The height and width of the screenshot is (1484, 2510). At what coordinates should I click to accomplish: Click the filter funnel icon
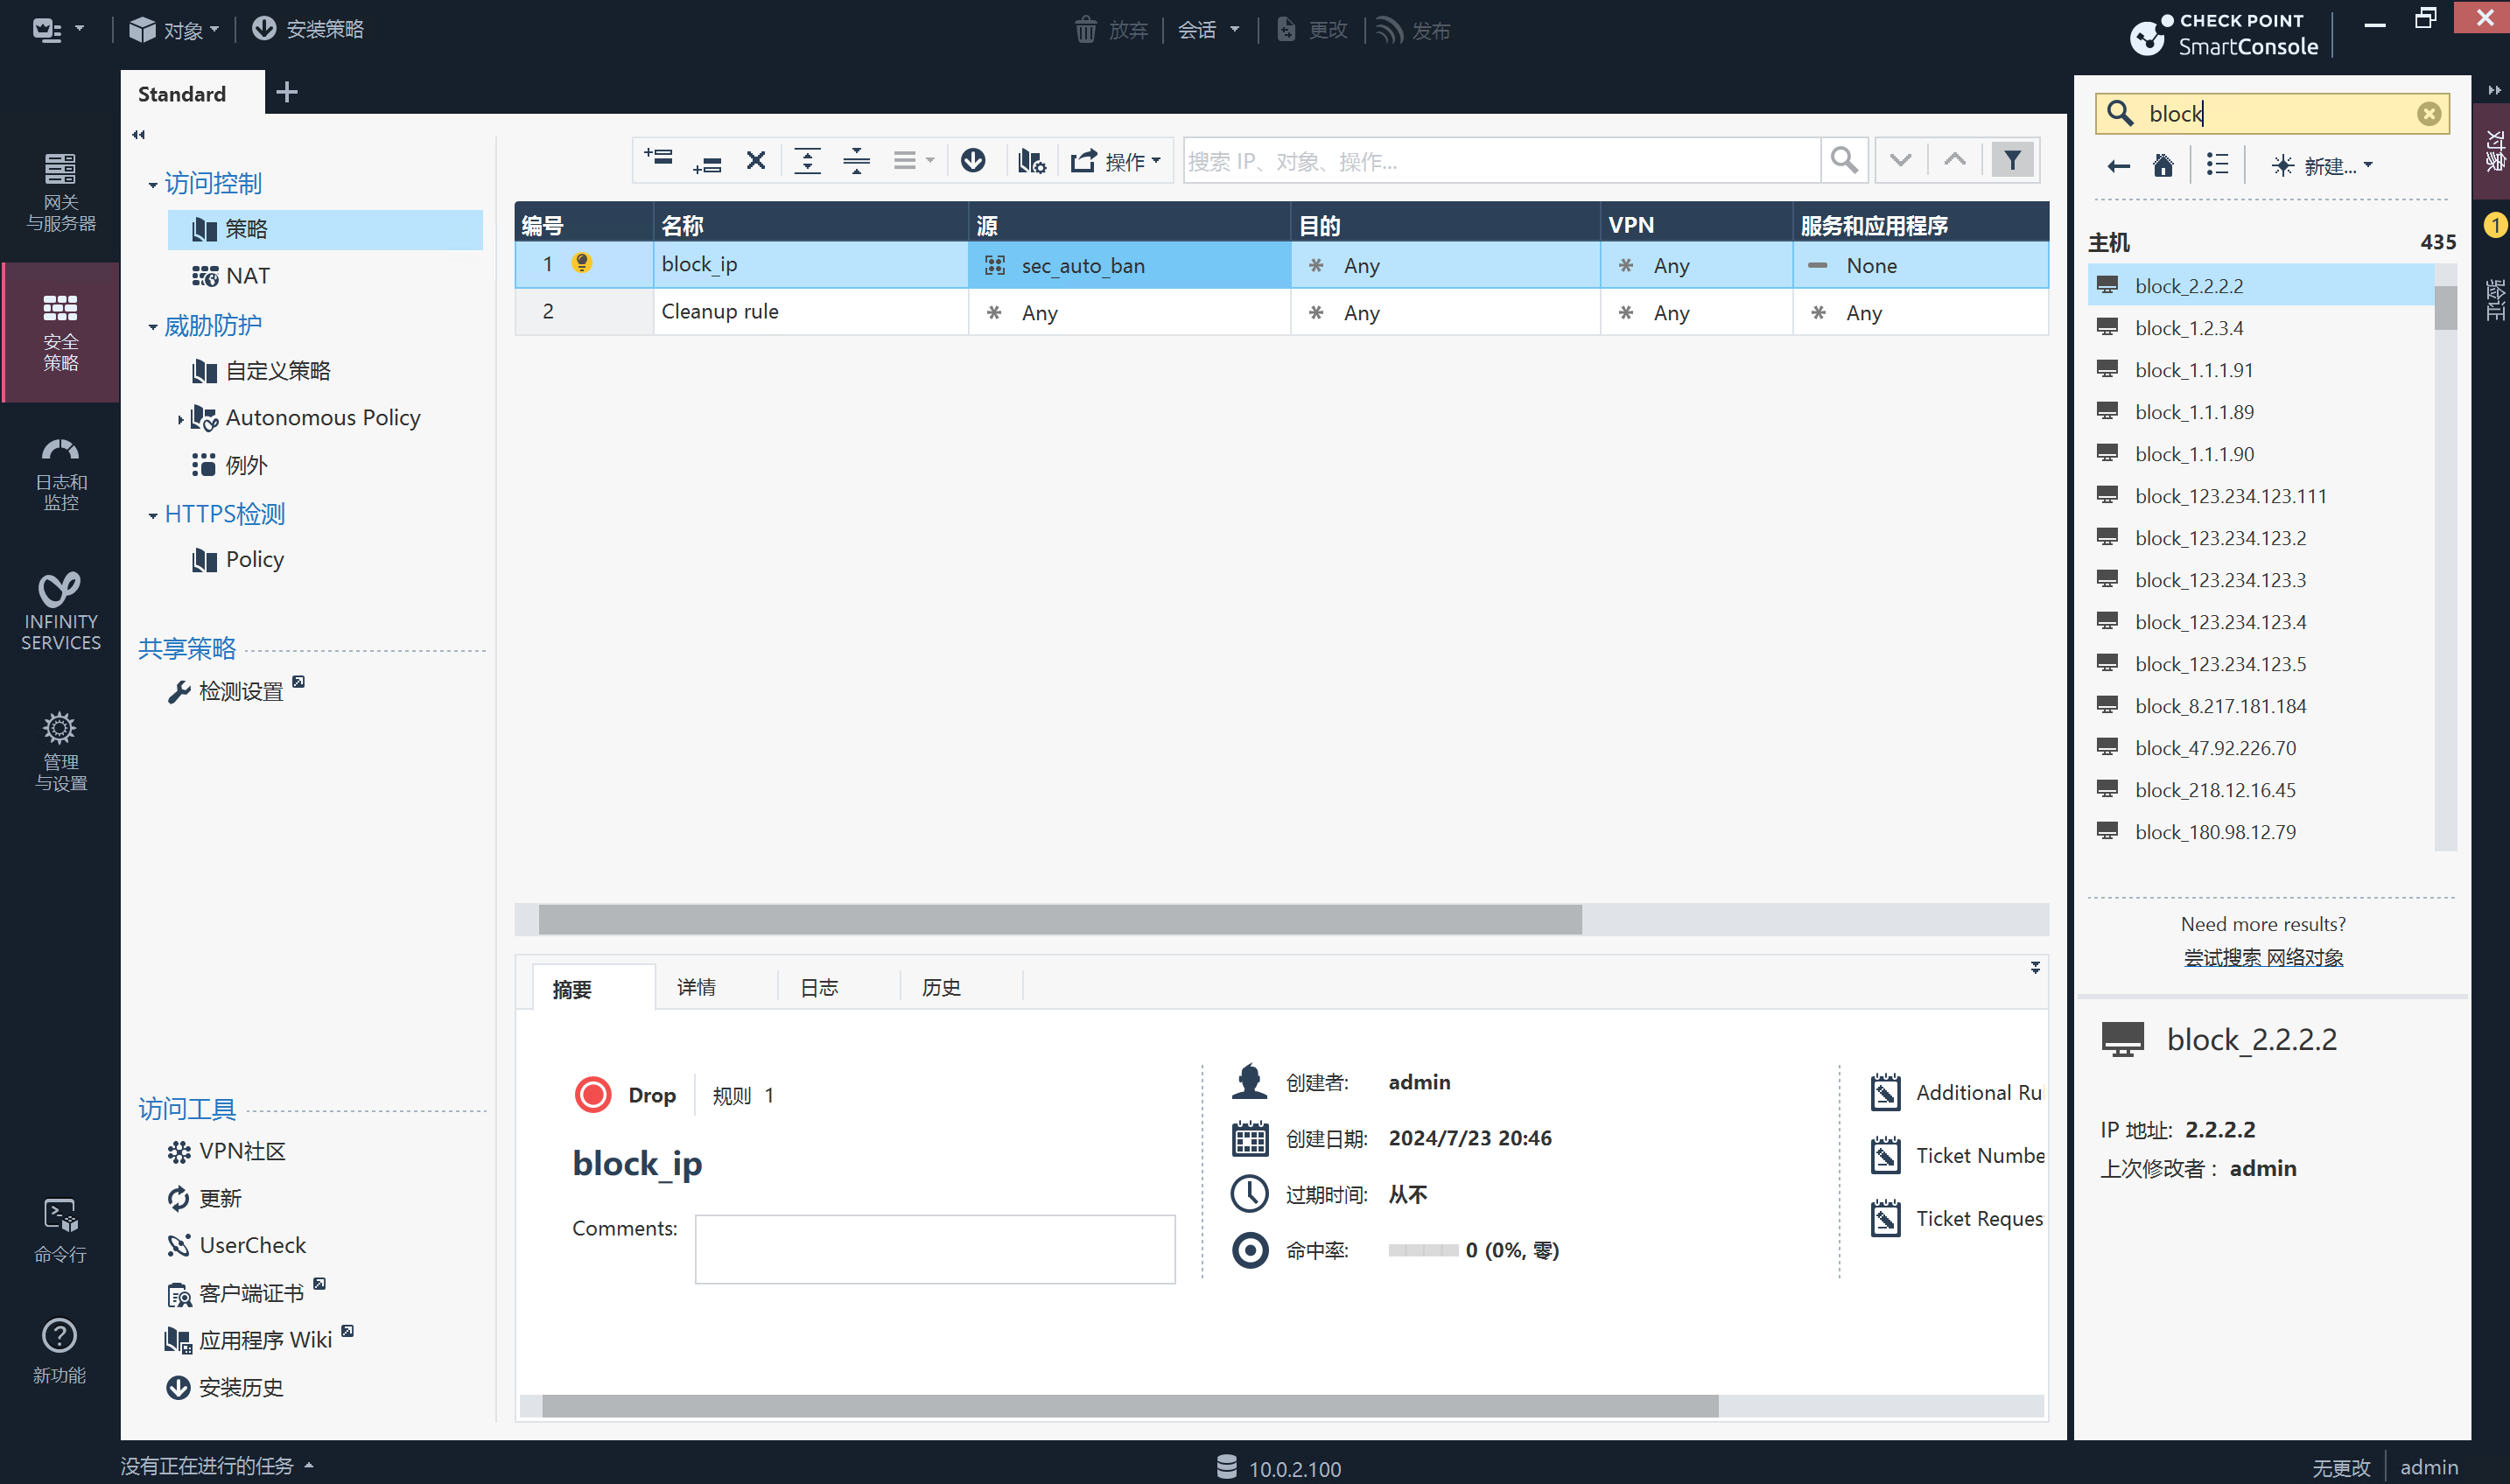2012,160
